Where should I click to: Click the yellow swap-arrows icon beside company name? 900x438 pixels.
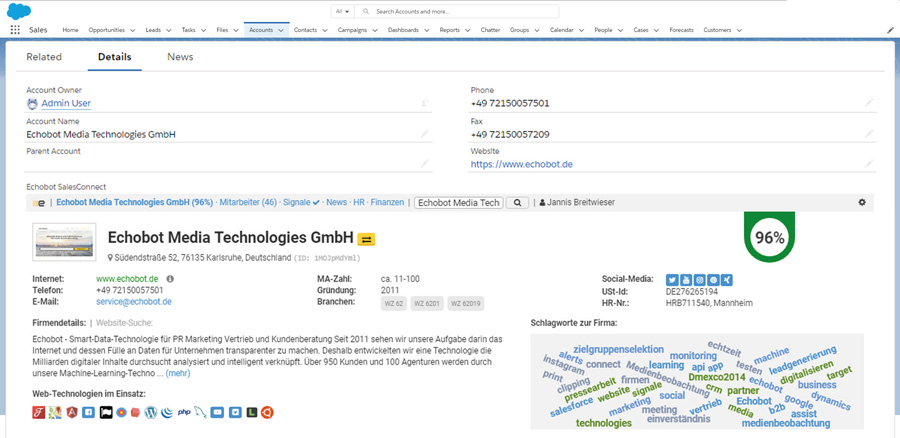(x=366, y=238)
